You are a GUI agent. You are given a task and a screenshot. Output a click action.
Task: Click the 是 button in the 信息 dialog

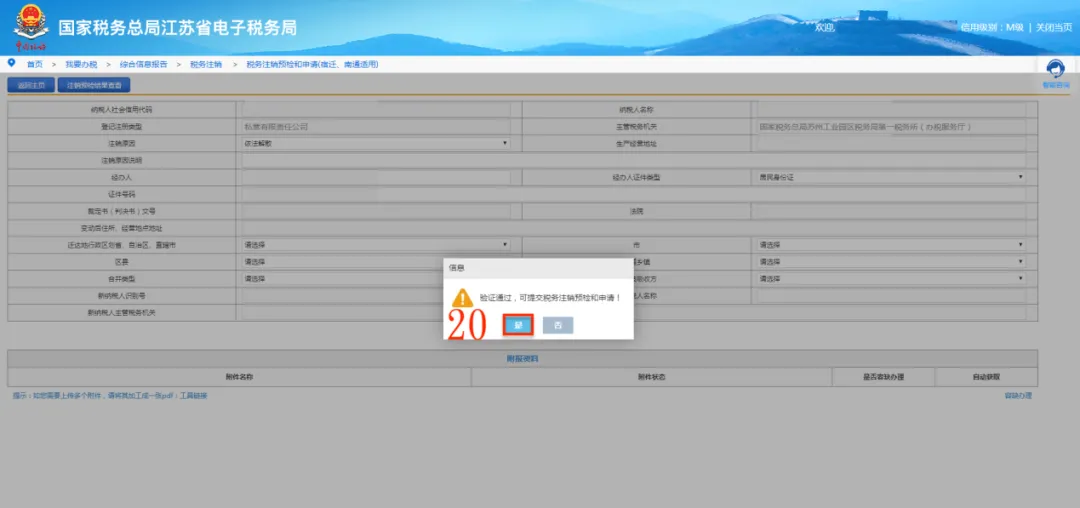pos(518,325)
